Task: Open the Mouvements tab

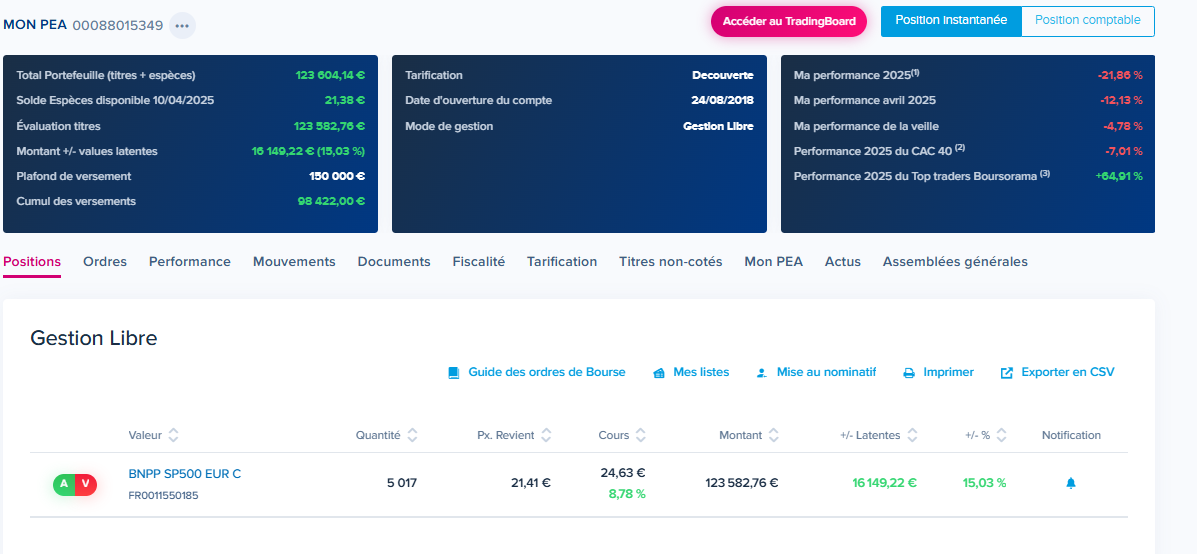Action: [294, 262]
